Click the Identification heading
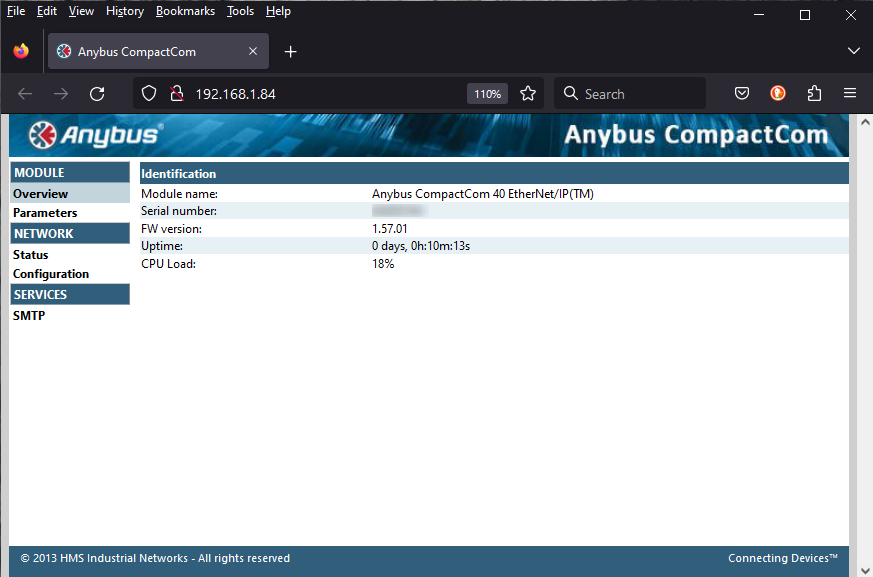The image size is (873, 577). pyautogui.click(x=179, y=174)
